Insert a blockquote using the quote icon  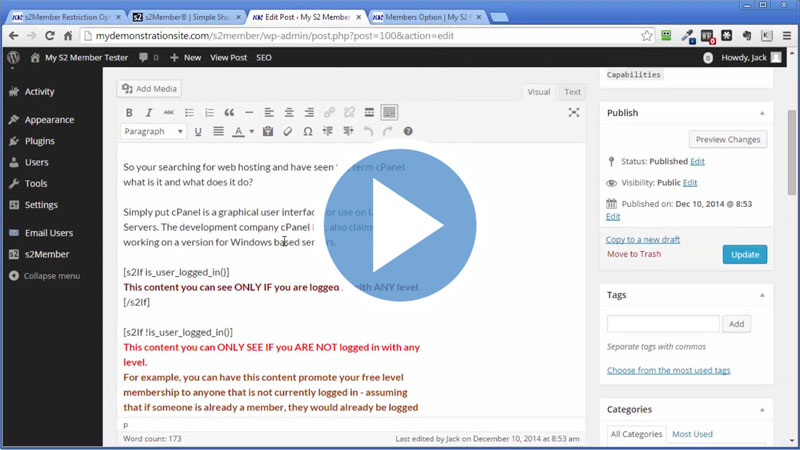229,113
